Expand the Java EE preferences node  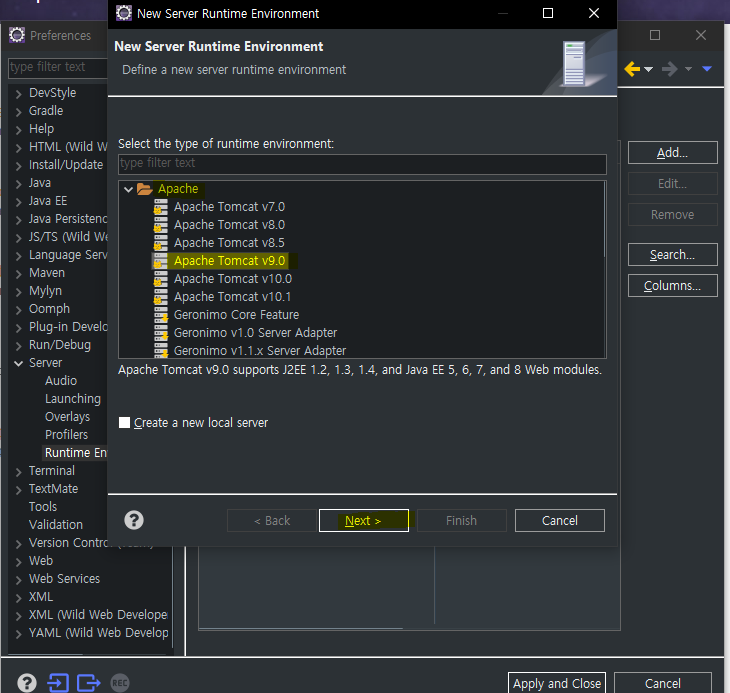click(19, 202)
